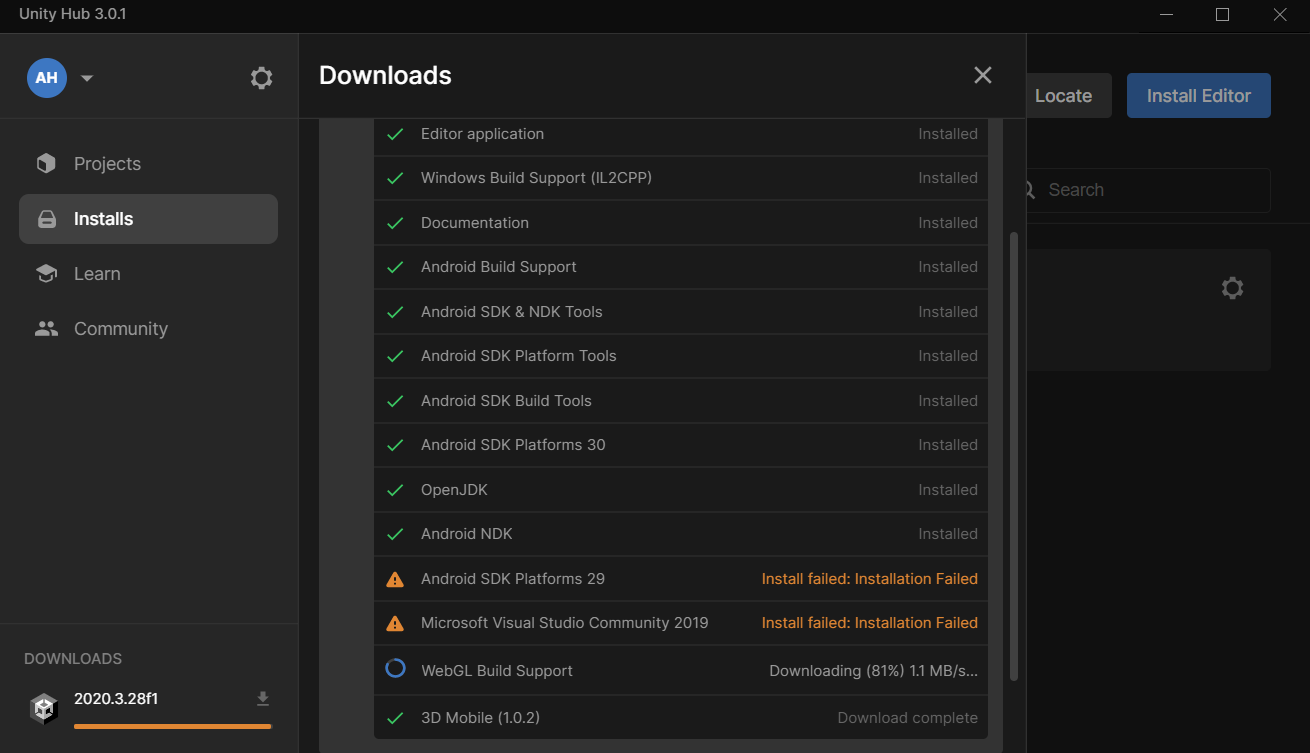Focus the Search installs field
The image size is (1310, 753).
1150,190
